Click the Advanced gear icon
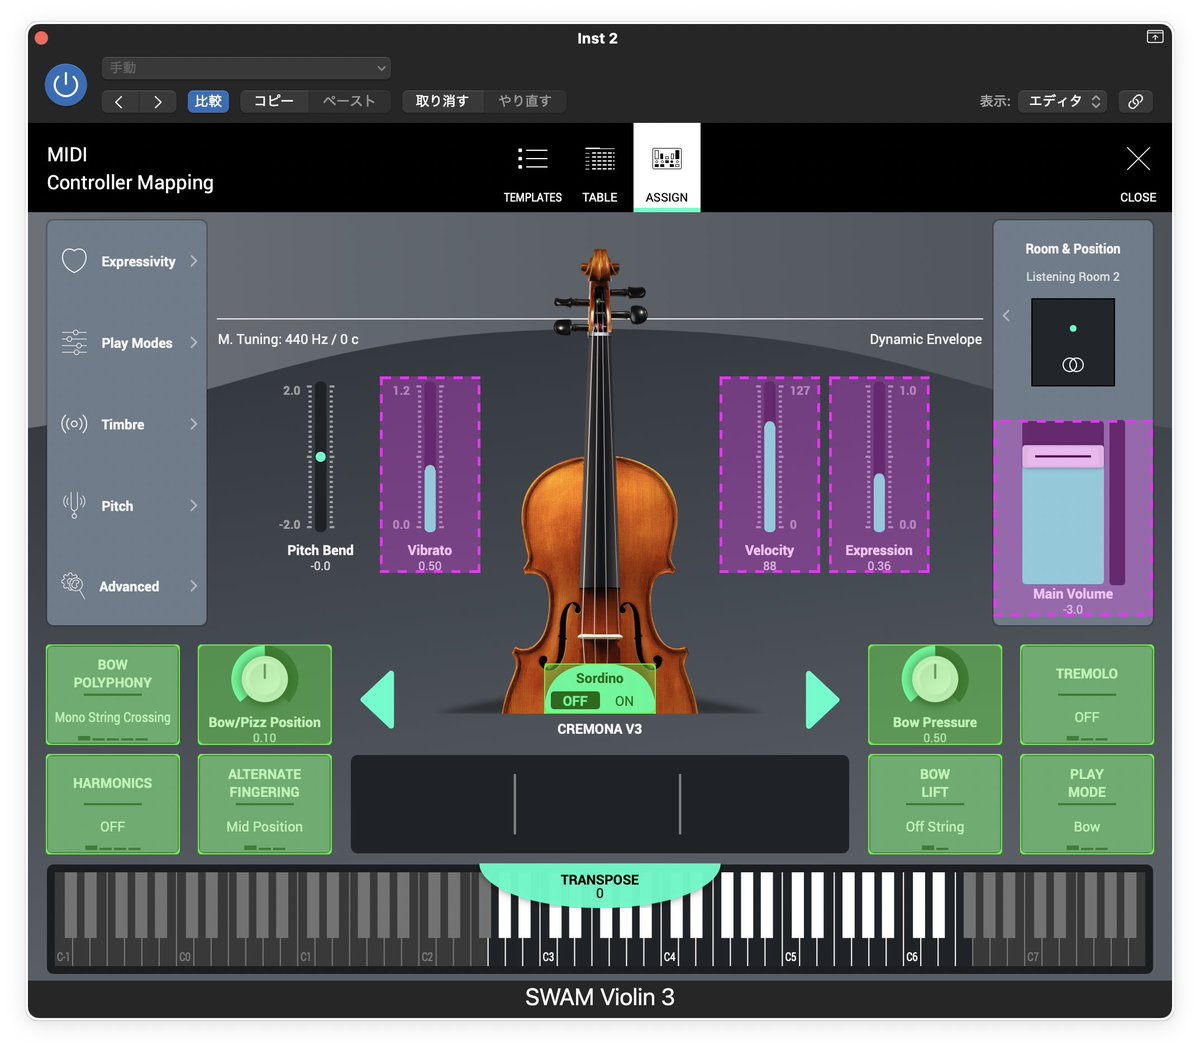 [73, 585]
